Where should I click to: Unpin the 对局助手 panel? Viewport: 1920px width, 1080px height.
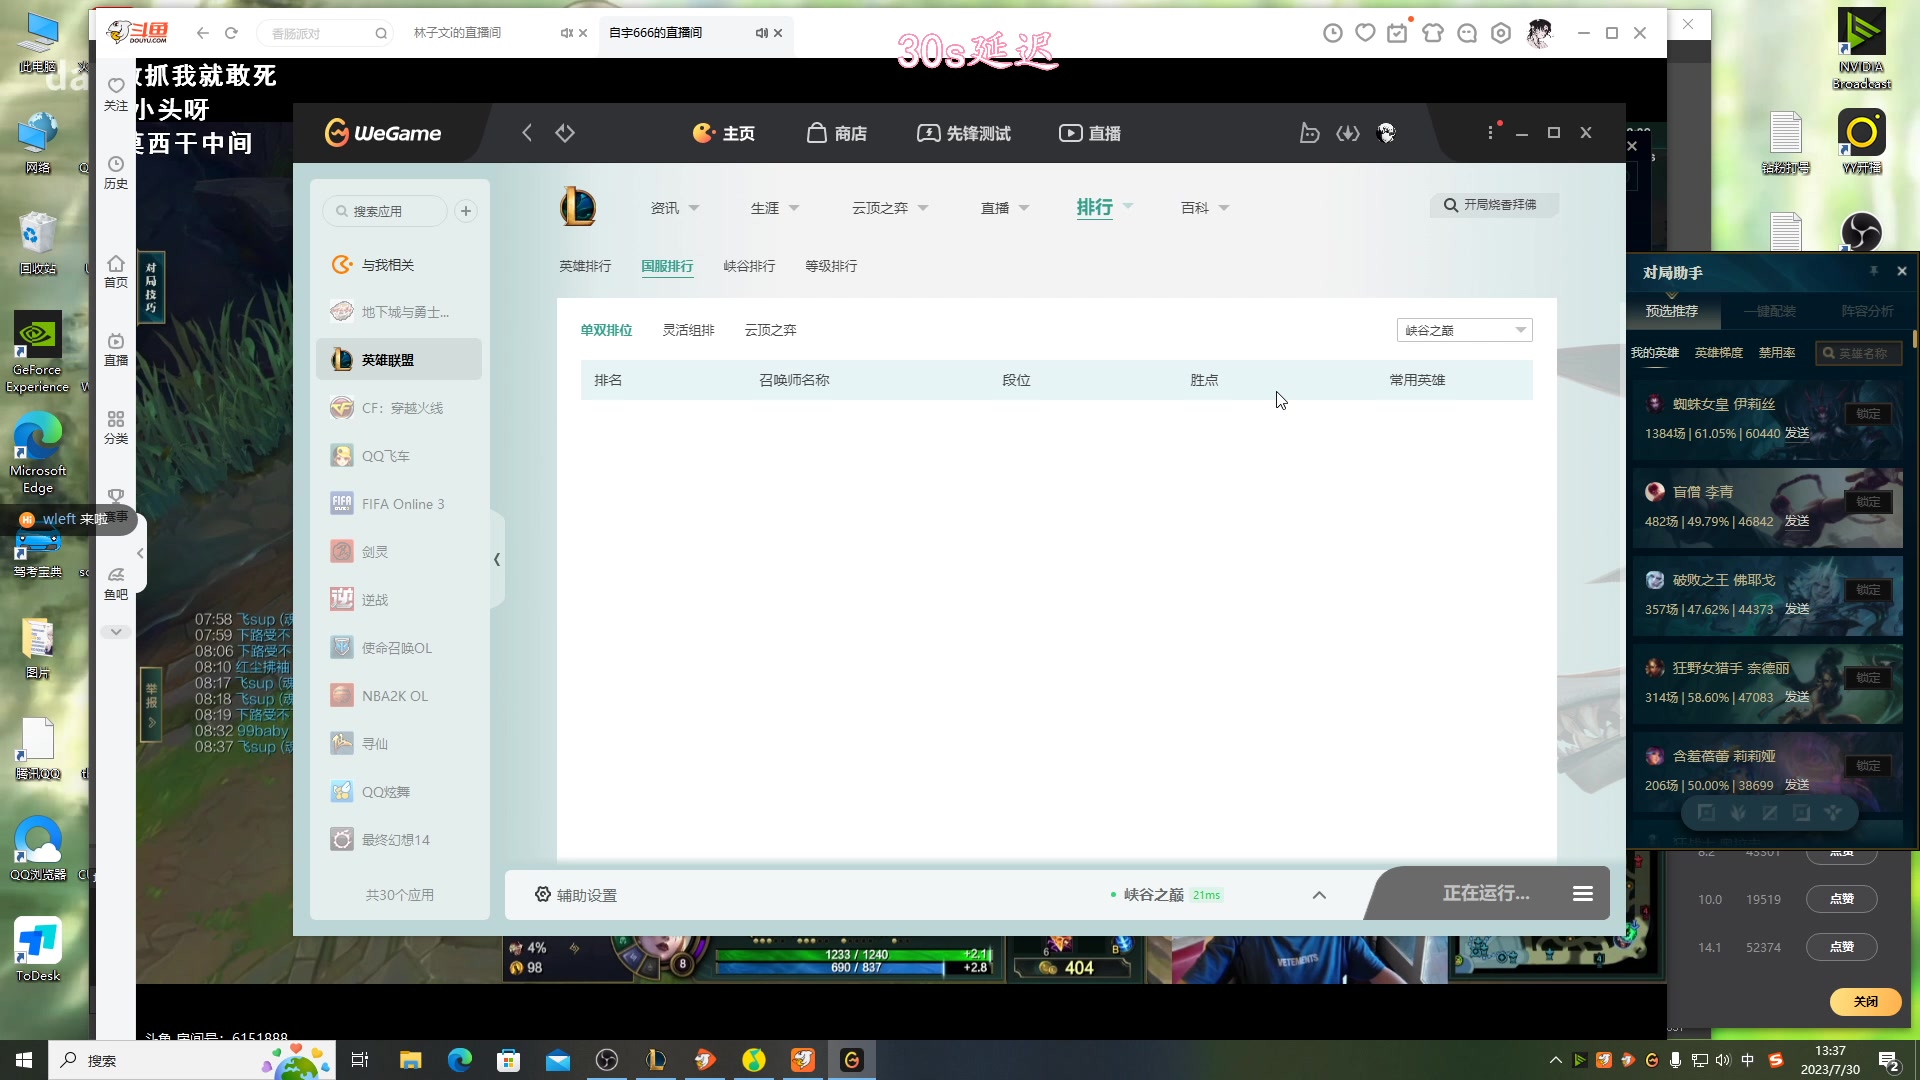[1873, 271]
